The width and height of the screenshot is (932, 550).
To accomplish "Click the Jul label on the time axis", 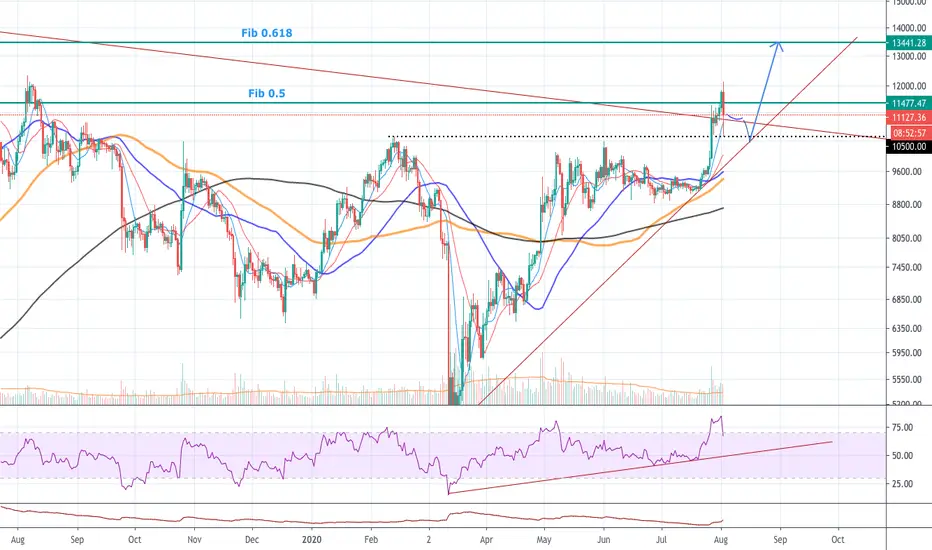I will pyautogui.click(x=661, y=540).
